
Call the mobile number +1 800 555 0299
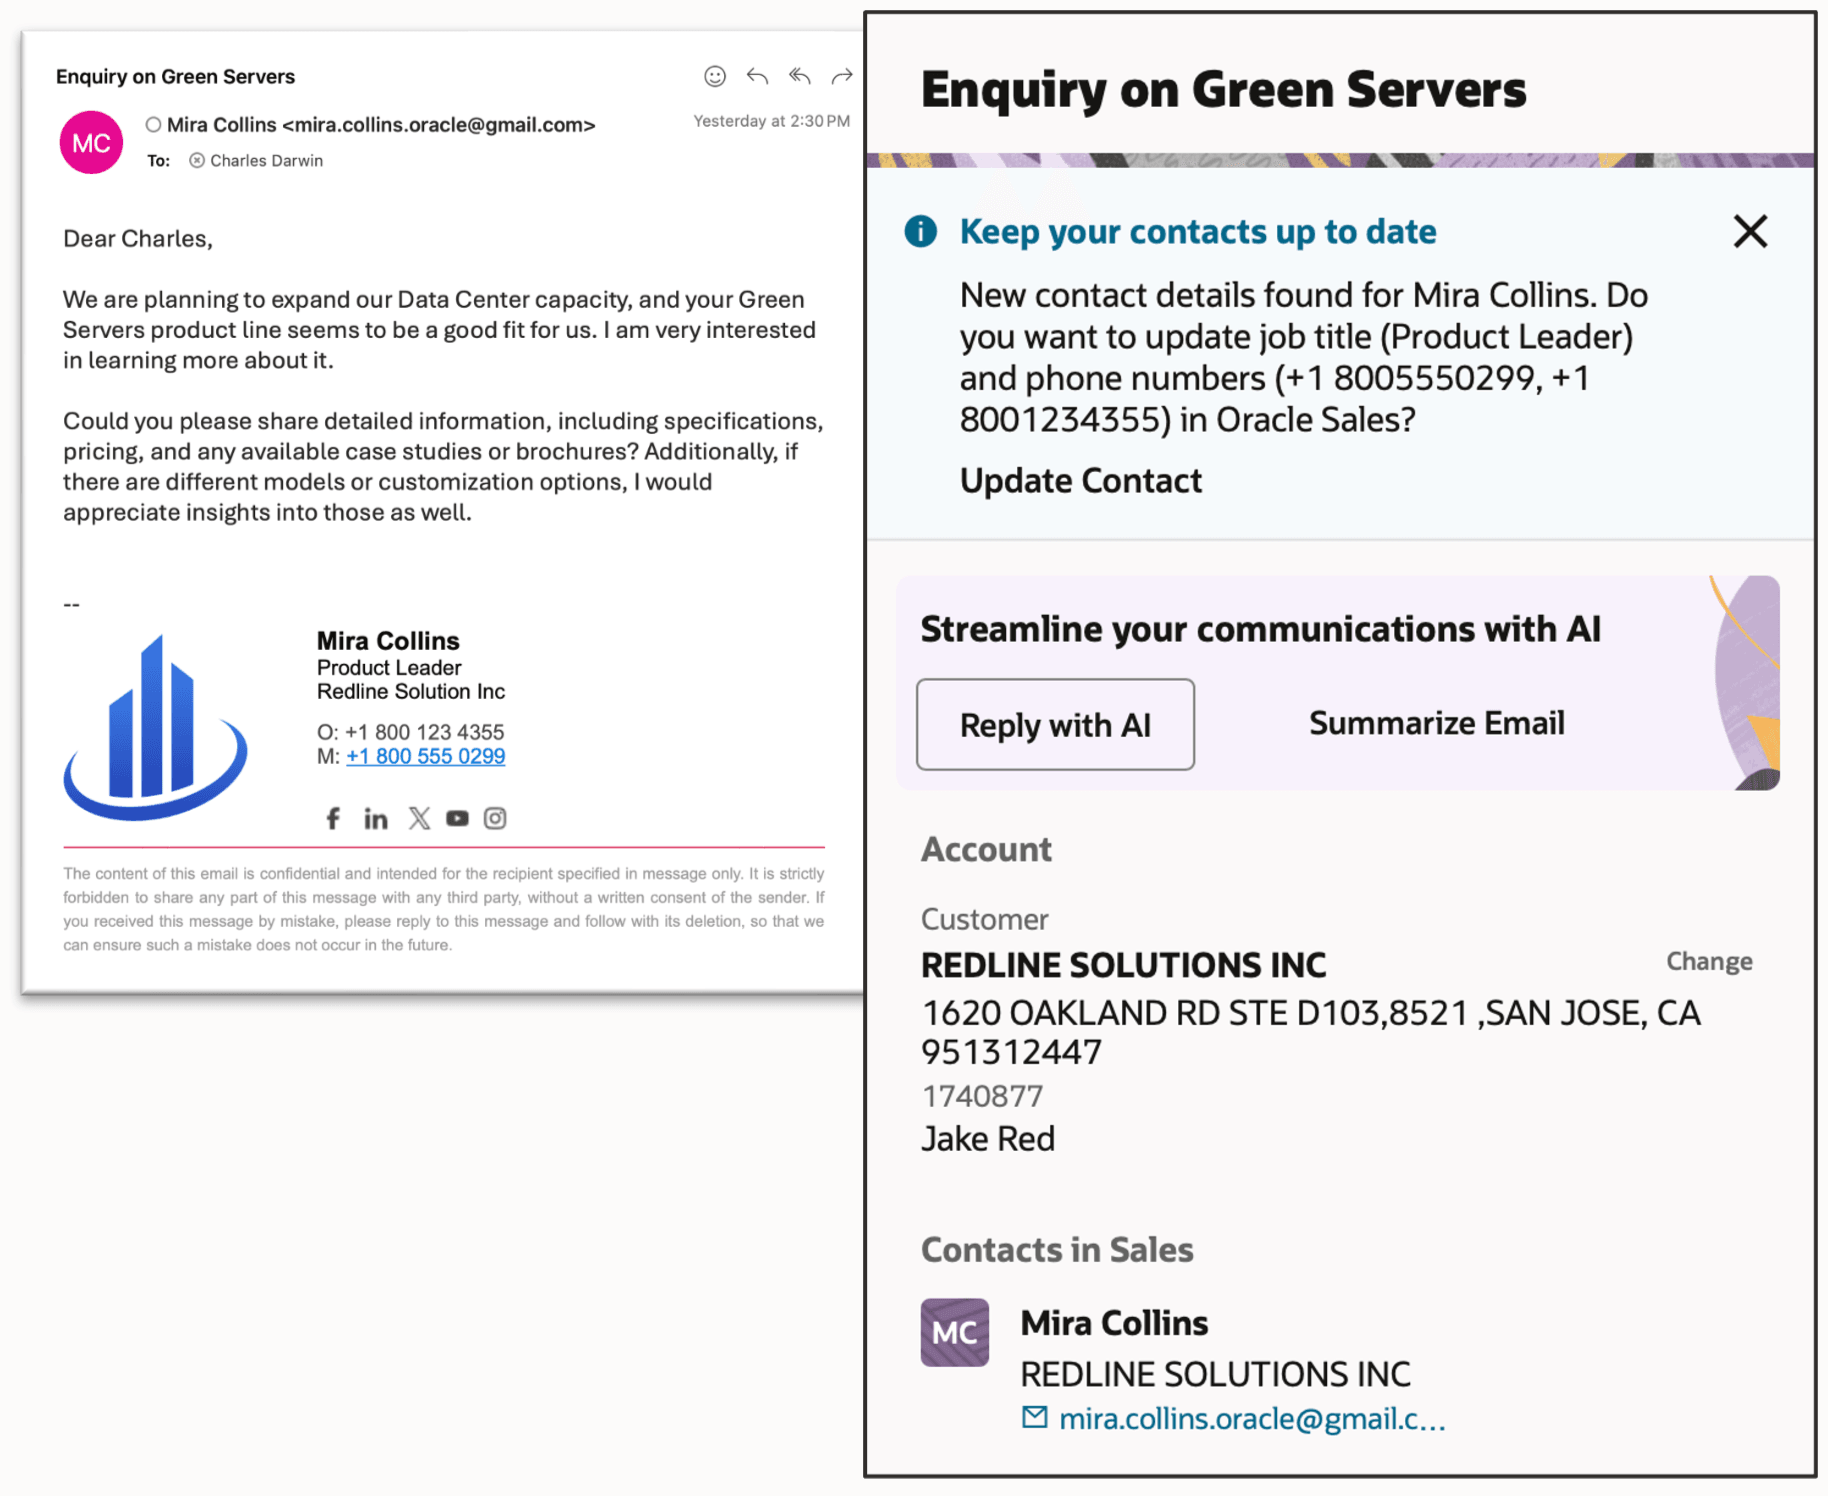pyautogui.click(x=425, y=756)
